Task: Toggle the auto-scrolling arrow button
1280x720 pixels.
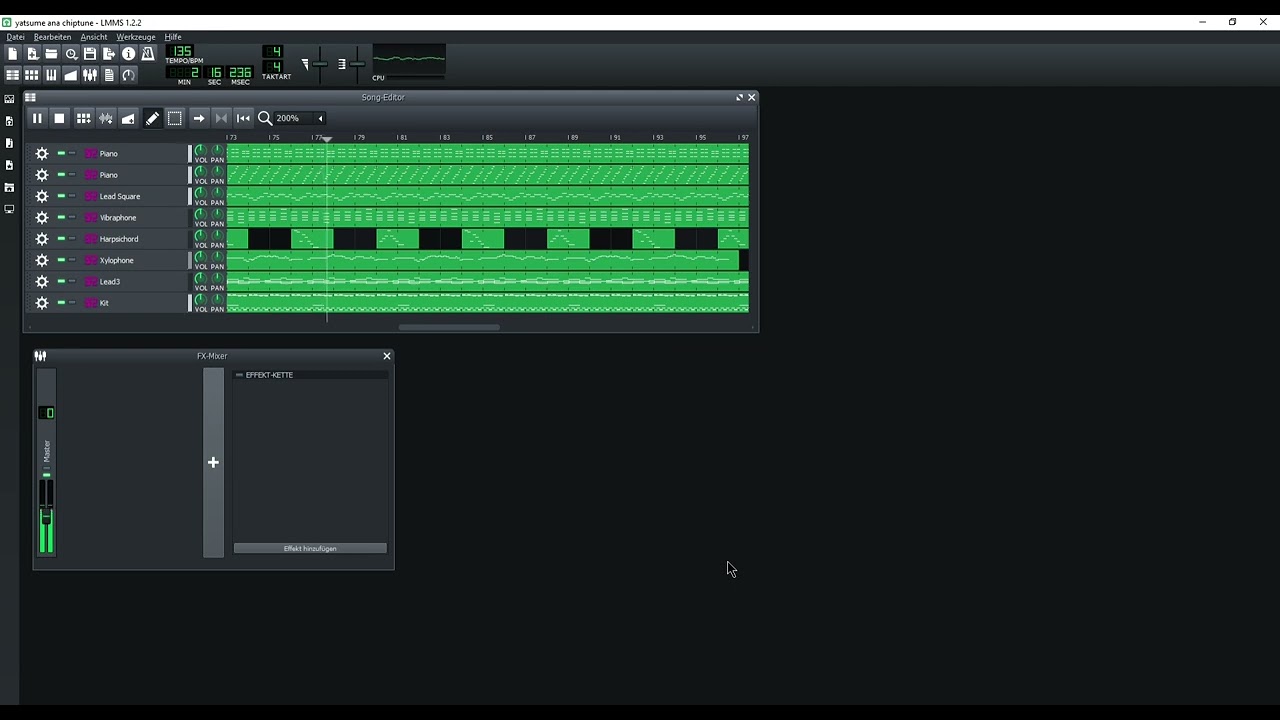Action: coord(199,118)
